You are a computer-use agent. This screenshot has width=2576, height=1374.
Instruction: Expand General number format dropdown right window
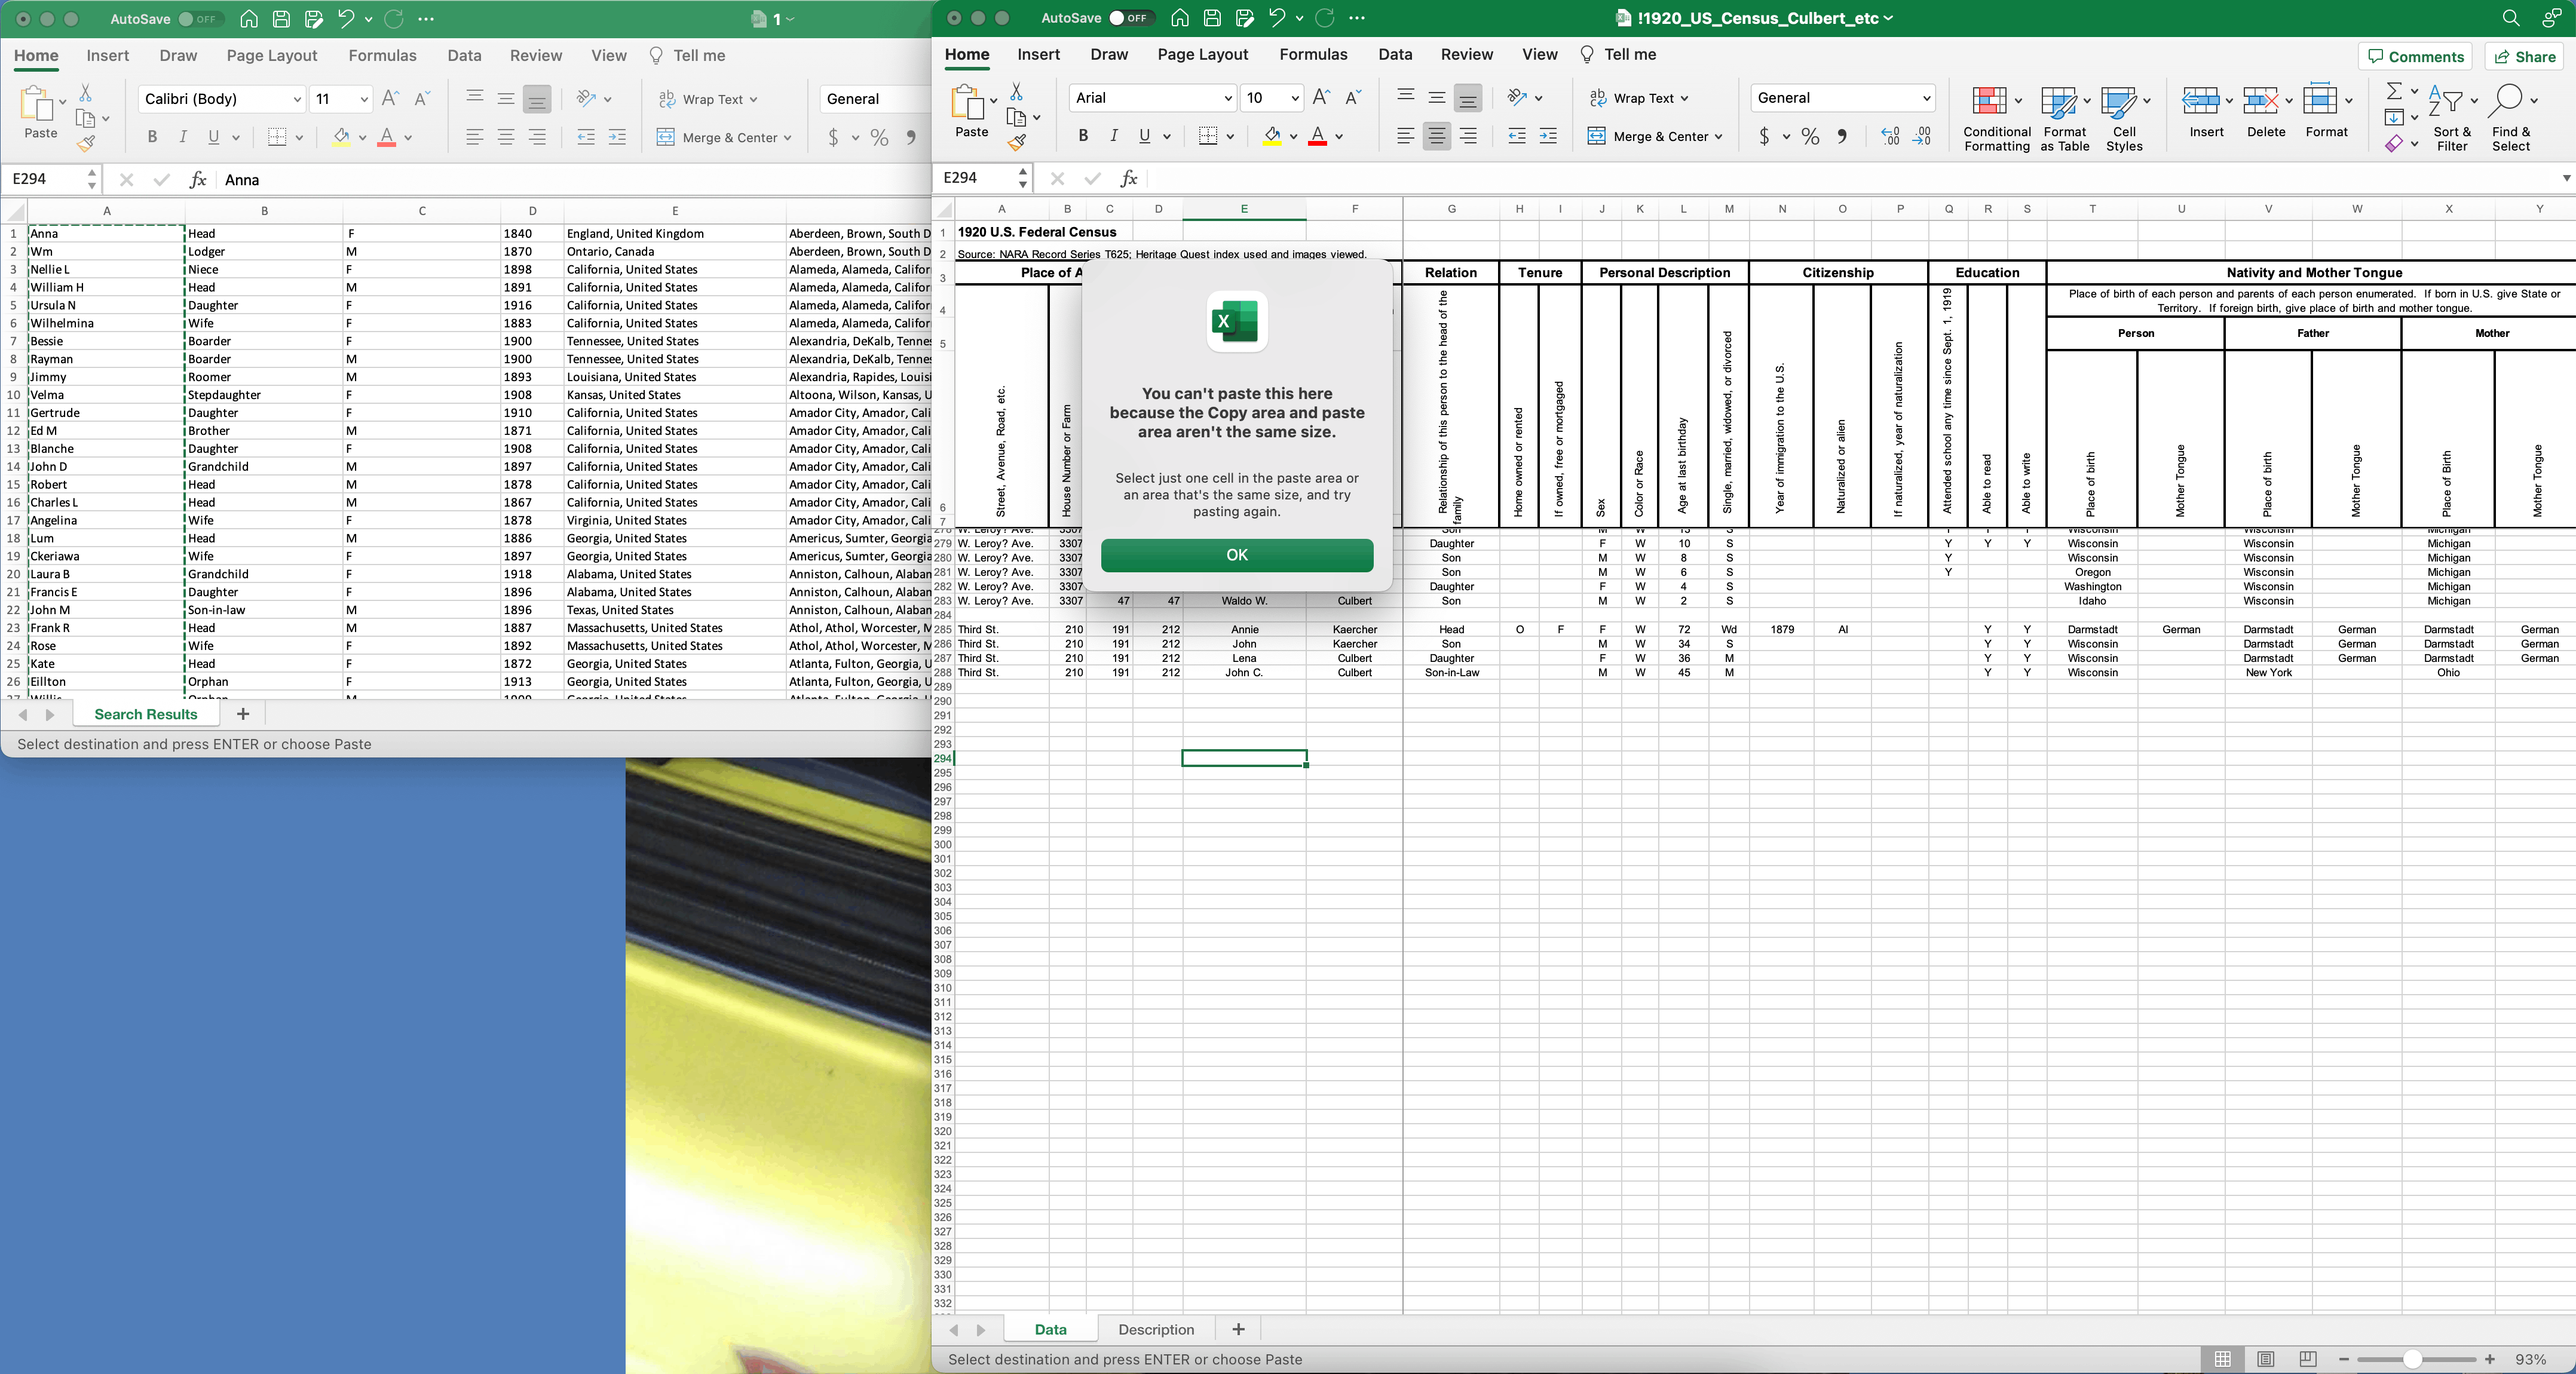tap(1926, 98)
